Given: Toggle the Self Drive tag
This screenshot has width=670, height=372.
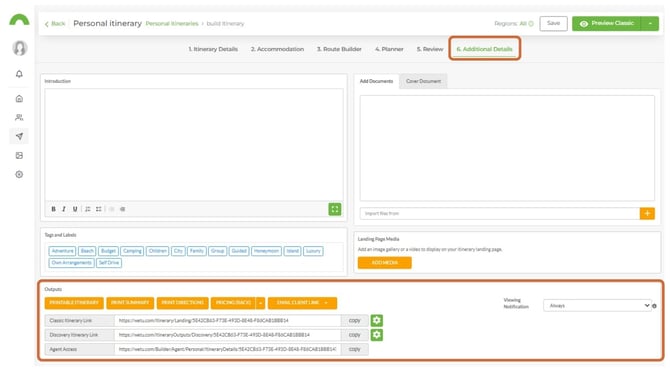Looking at the screenshot, I should [109, 263].
